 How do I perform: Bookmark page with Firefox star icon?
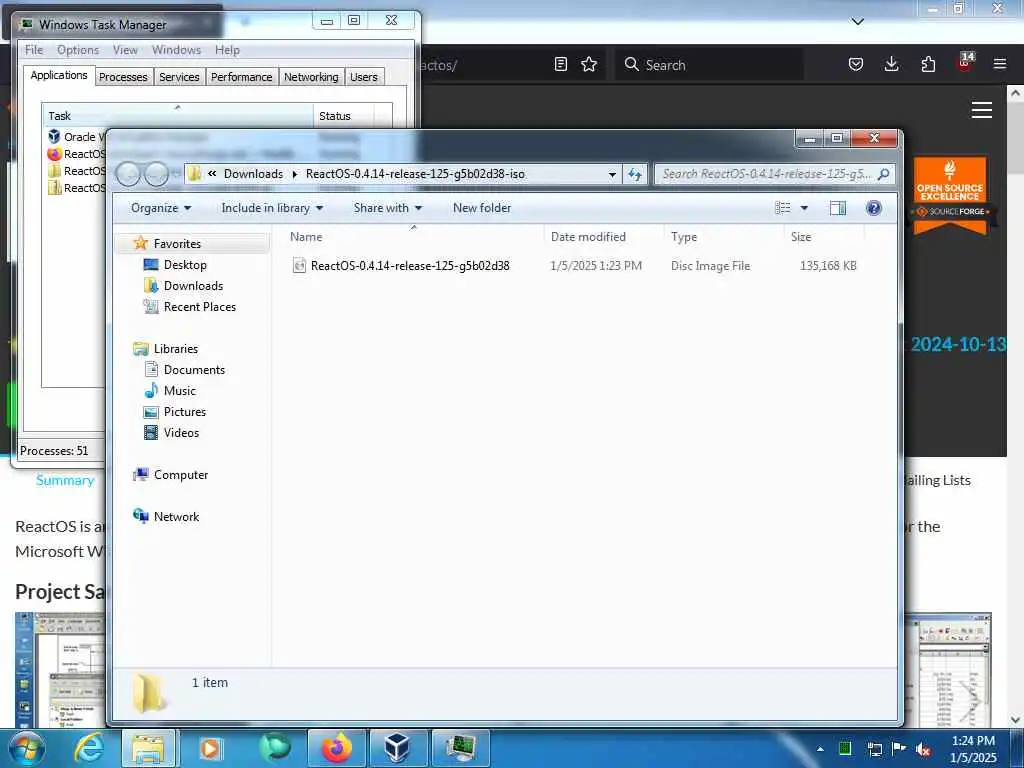[589, 64]
